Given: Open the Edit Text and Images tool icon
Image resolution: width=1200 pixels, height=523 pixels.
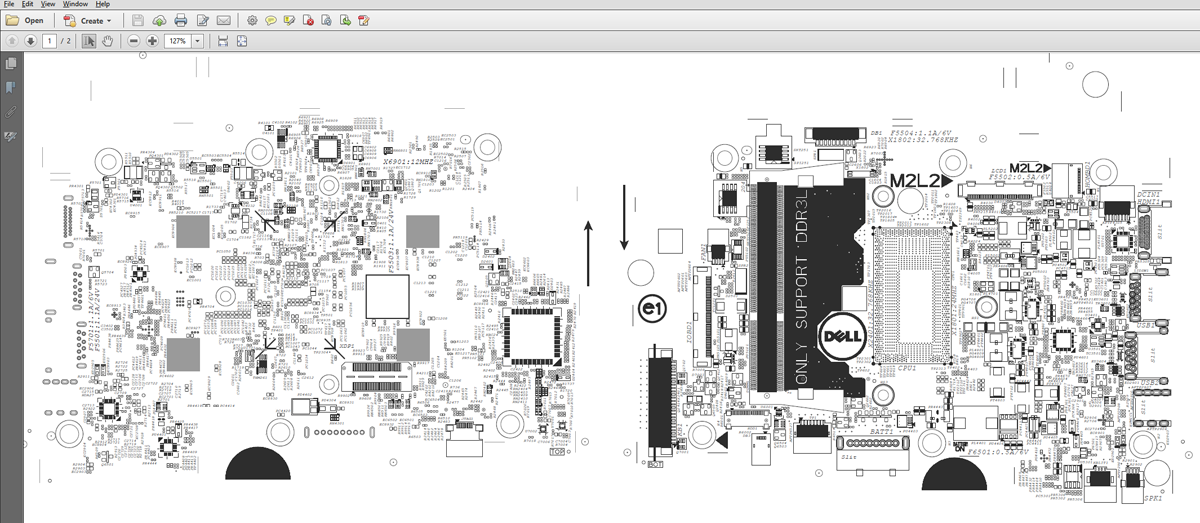Looking at the screenshot, I should [x=203, y=20].
